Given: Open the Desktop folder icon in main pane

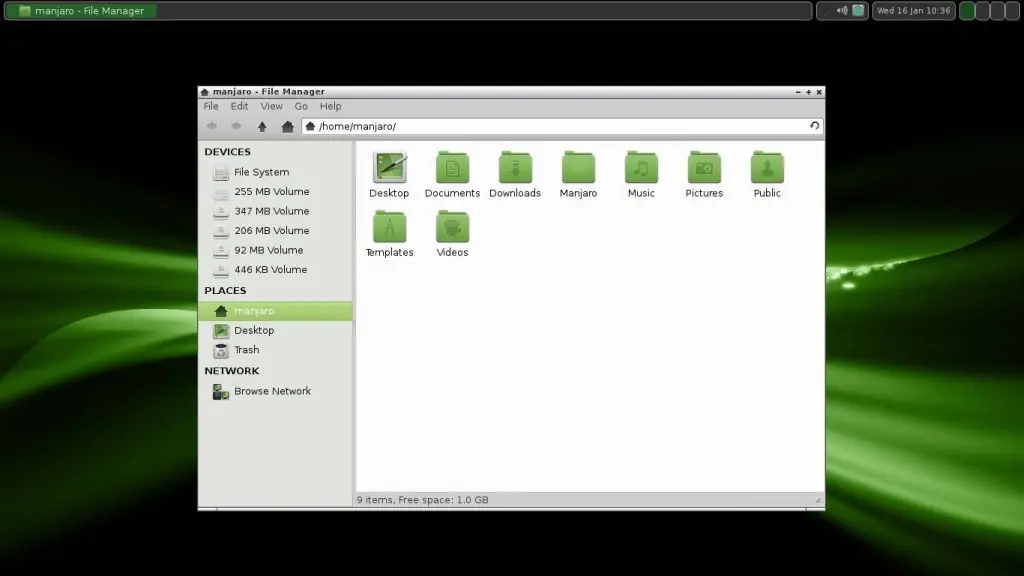Looking at the screenshot, I should coord(389,174).
